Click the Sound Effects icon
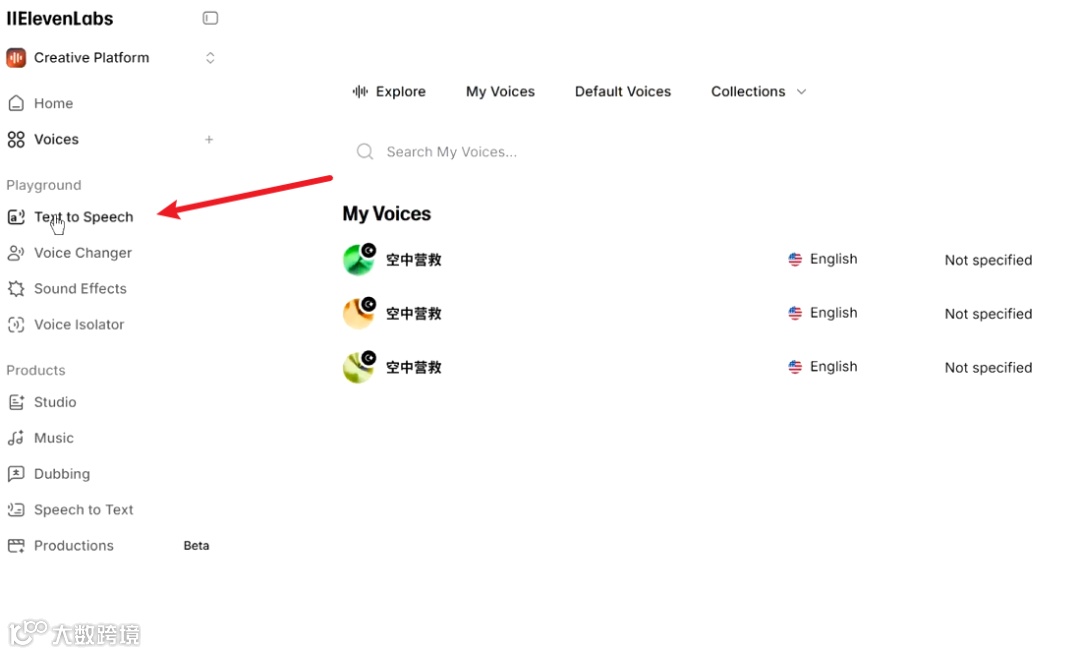This screenshot has height=654, width=1080. tap(16, 289)
